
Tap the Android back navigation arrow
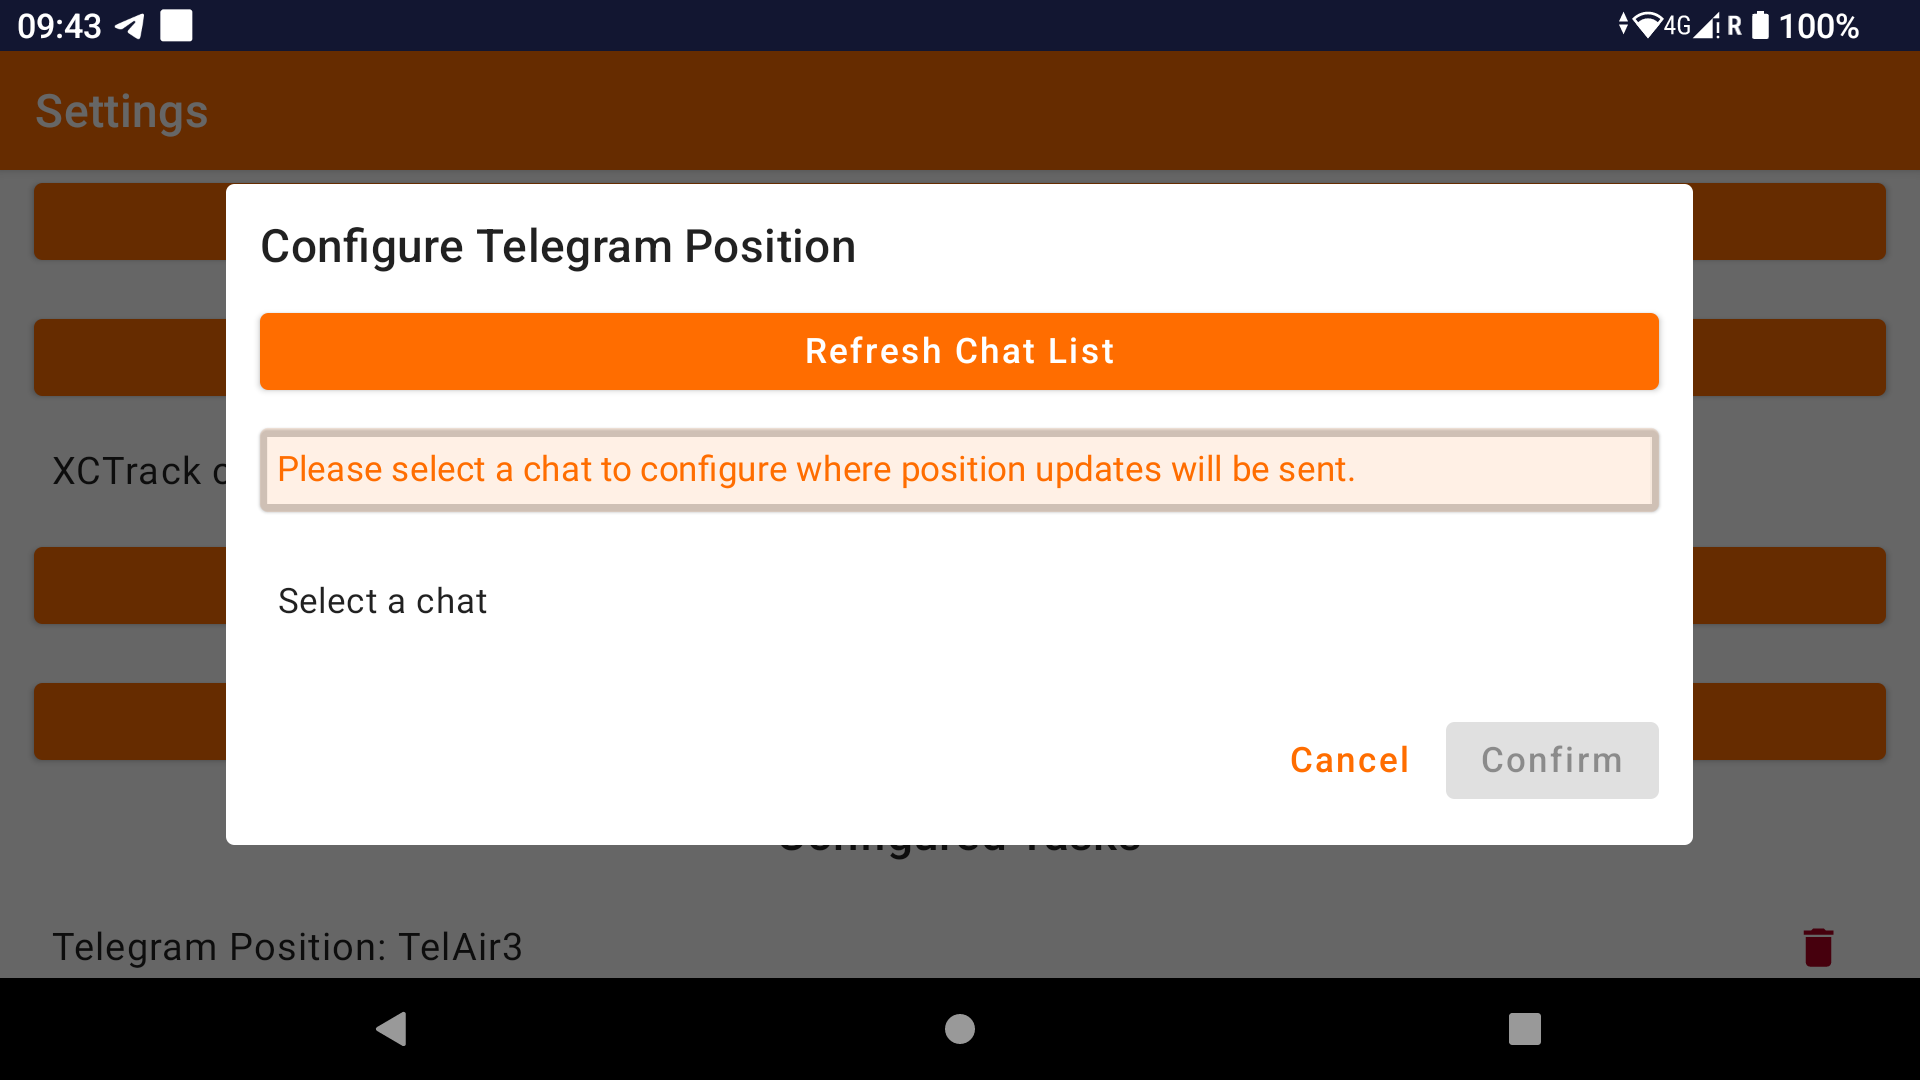click(x=391, y=1029)
